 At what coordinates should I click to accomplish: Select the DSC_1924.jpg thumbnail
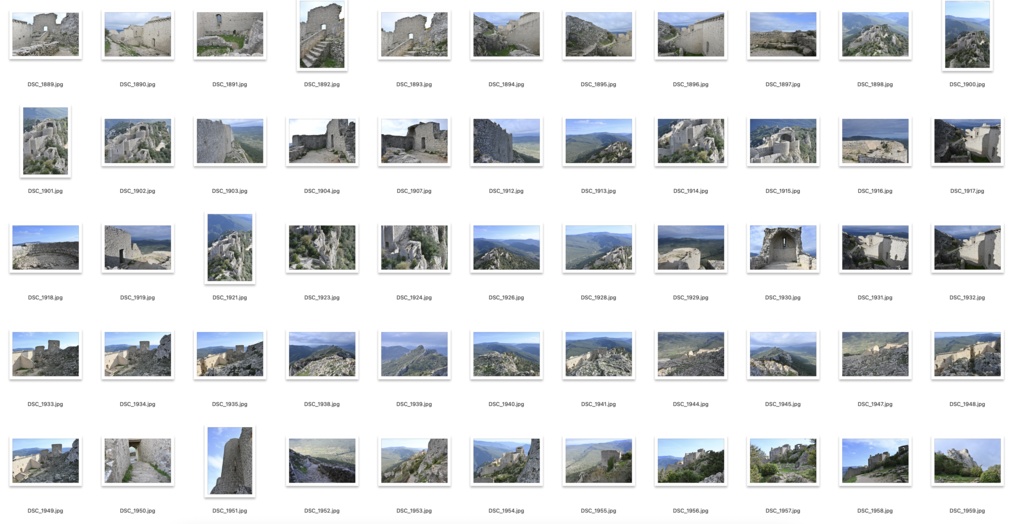414,248
